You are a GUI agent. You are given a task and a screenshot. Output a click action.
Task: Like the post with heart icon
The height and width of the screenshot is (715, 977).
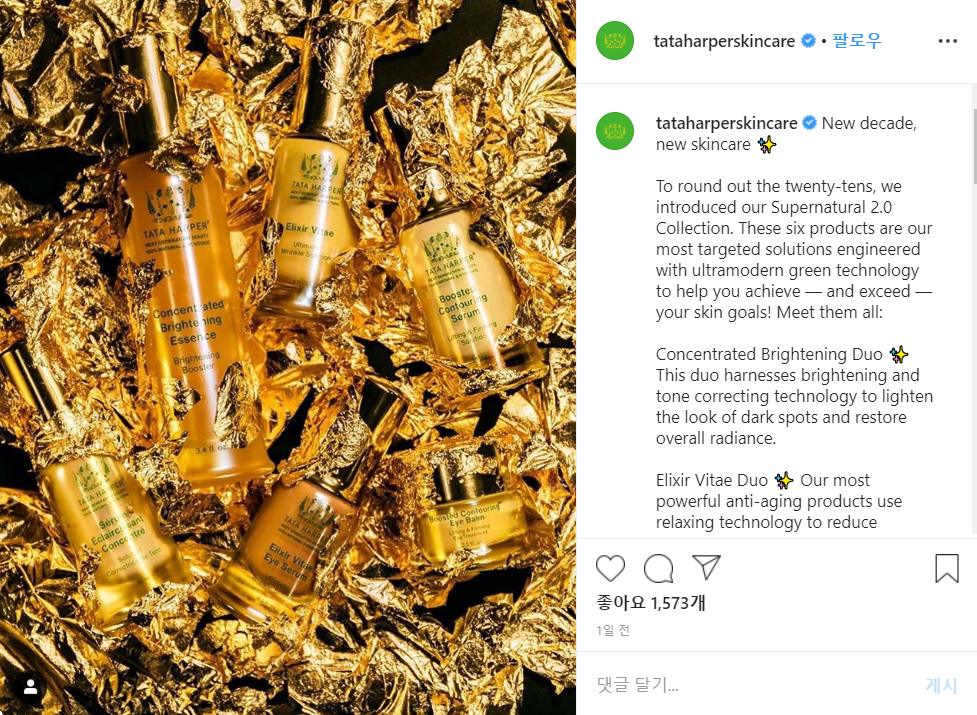[610, 568]
